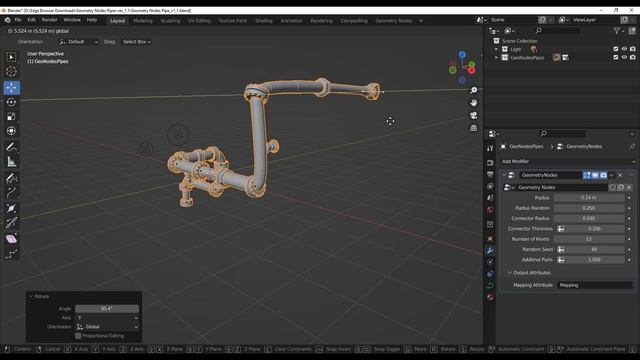Viewport: 640px width, 360px height.
Task: Switch perspective/orthographic grid gizmo
Action: tap(473, 128)
